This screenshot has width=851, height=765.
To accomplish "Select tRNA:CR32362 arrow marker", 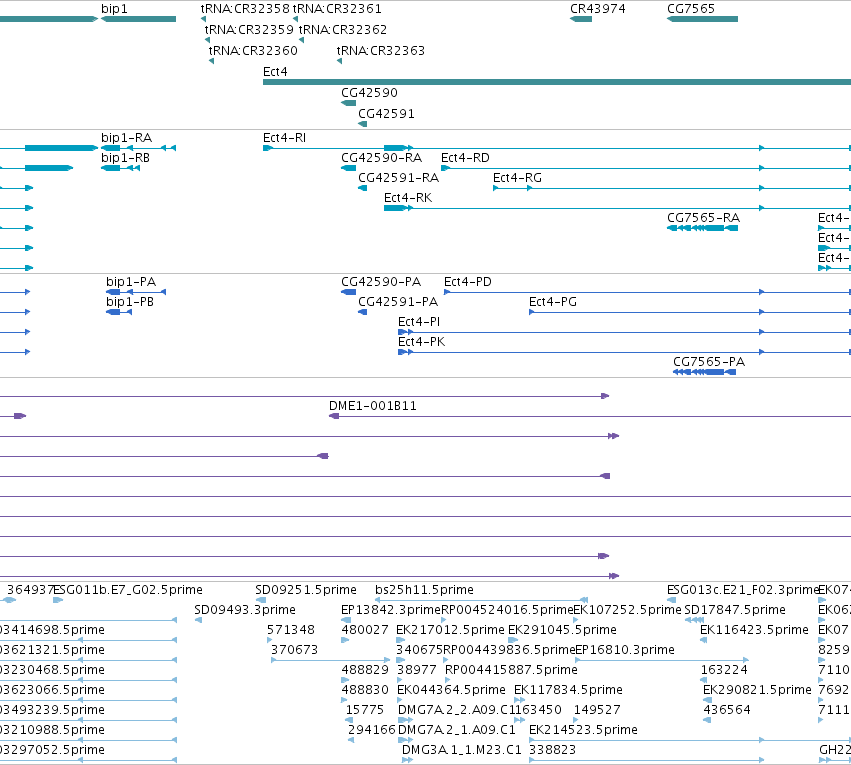I will tap(301, 40).
